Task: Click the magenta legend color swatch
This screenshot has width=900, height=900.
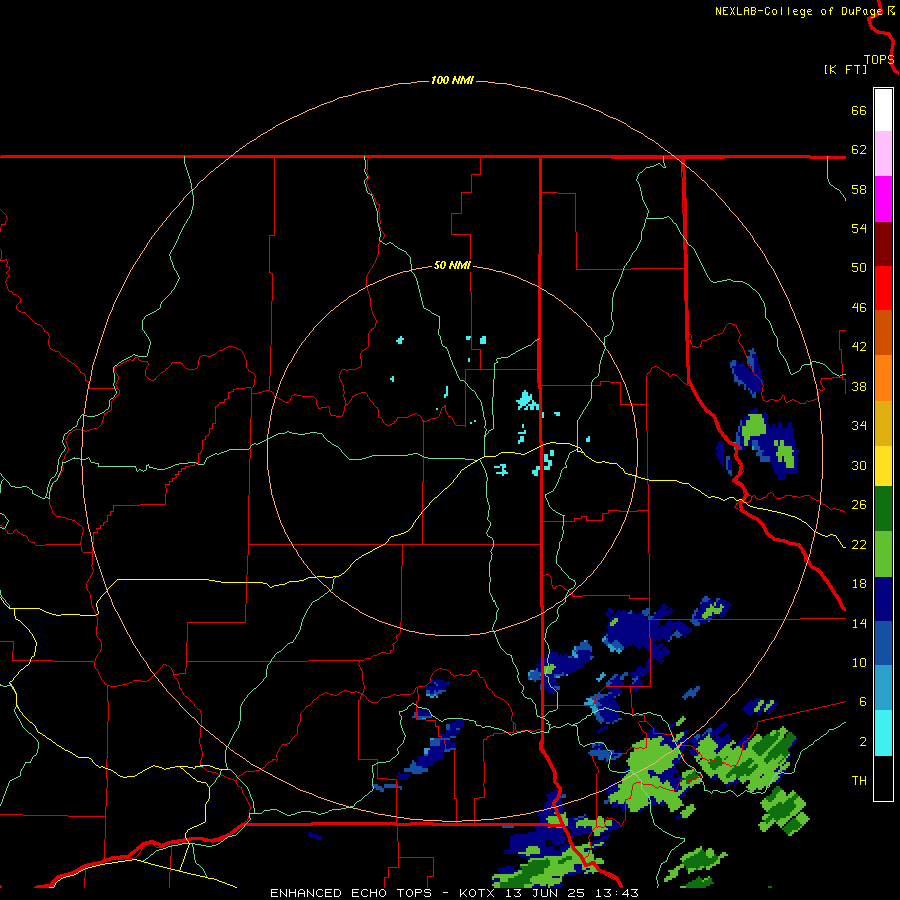Action: [x=883, y=199]
